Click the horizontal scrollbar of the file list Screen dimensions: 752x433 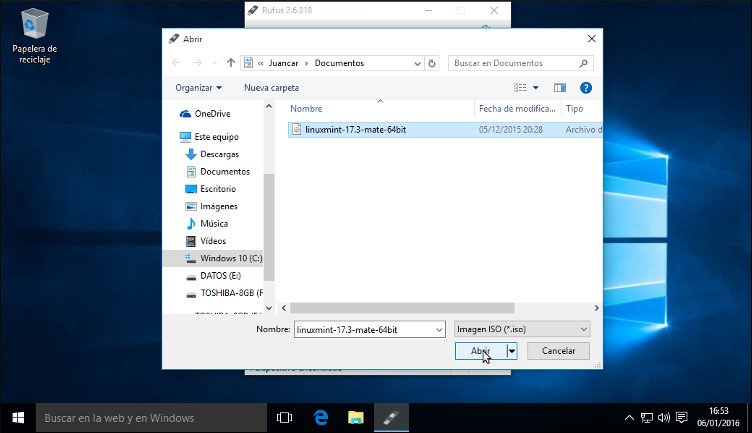[402, 308]
